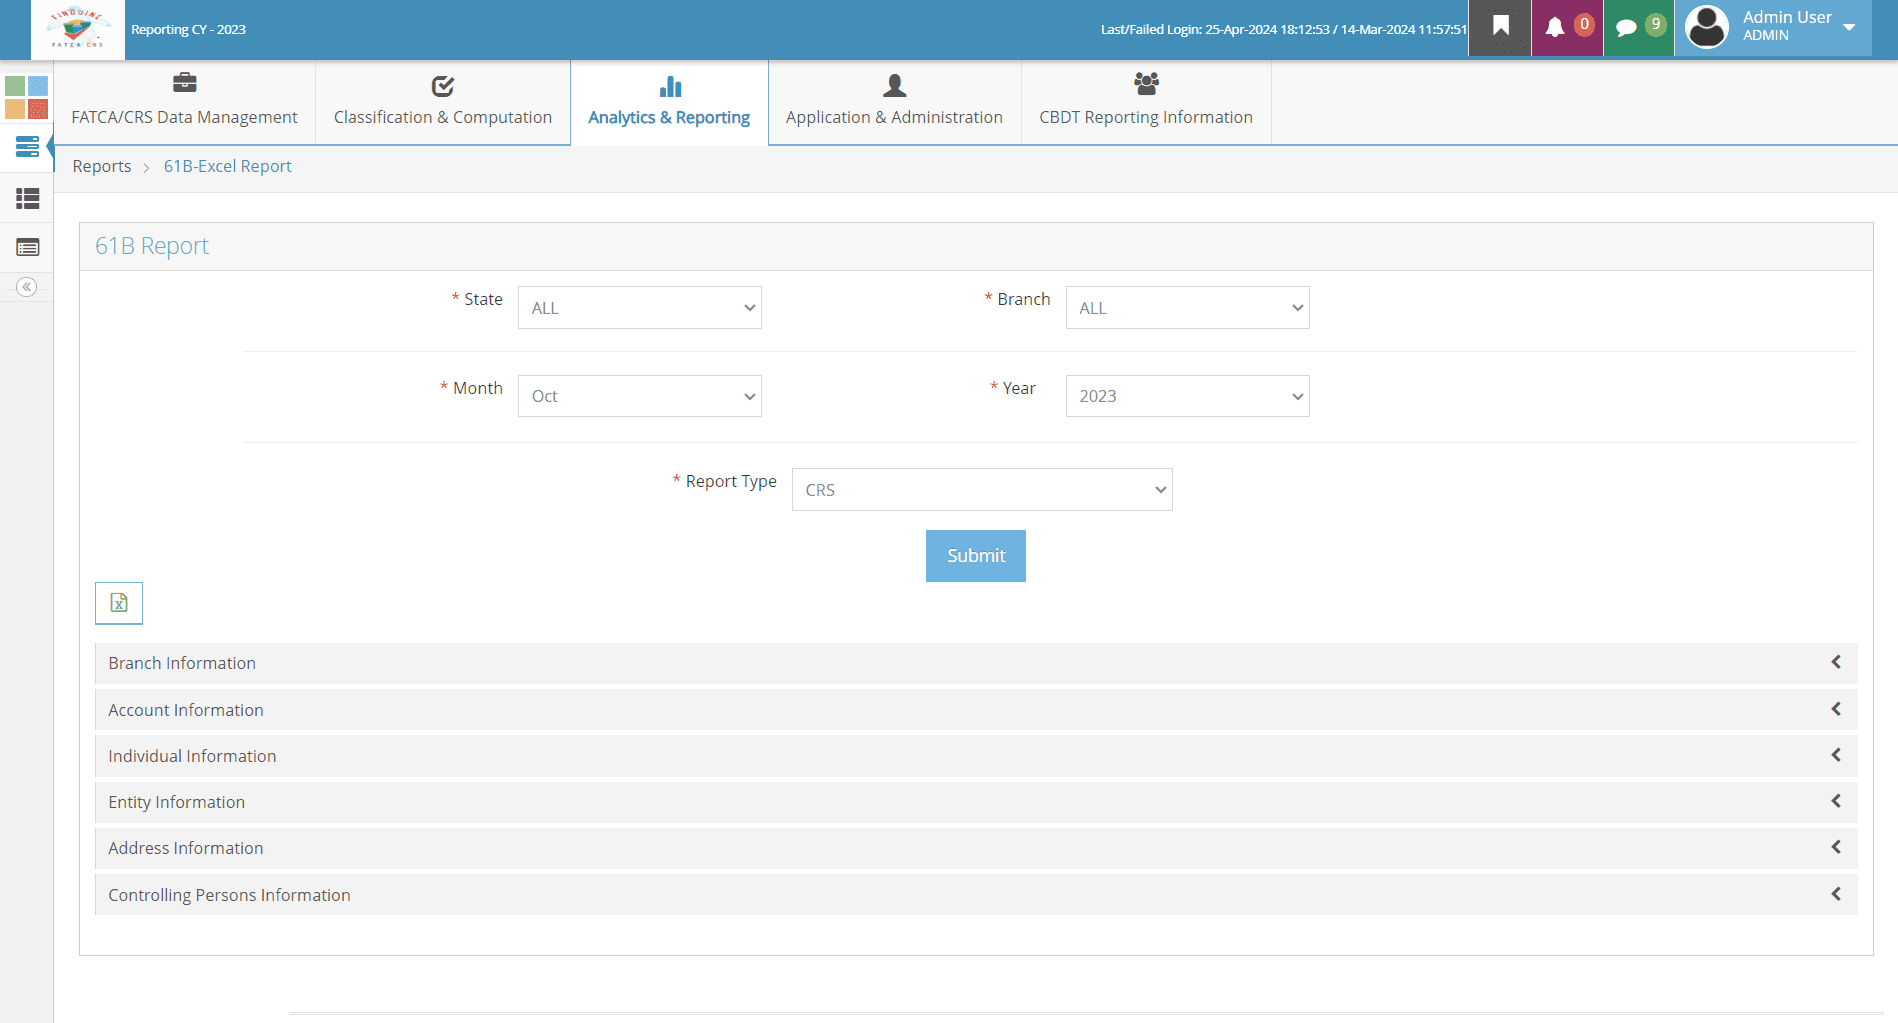
Task: Click the 61B-Excel Report breadcrumb
Action: [x=228, y=166]
